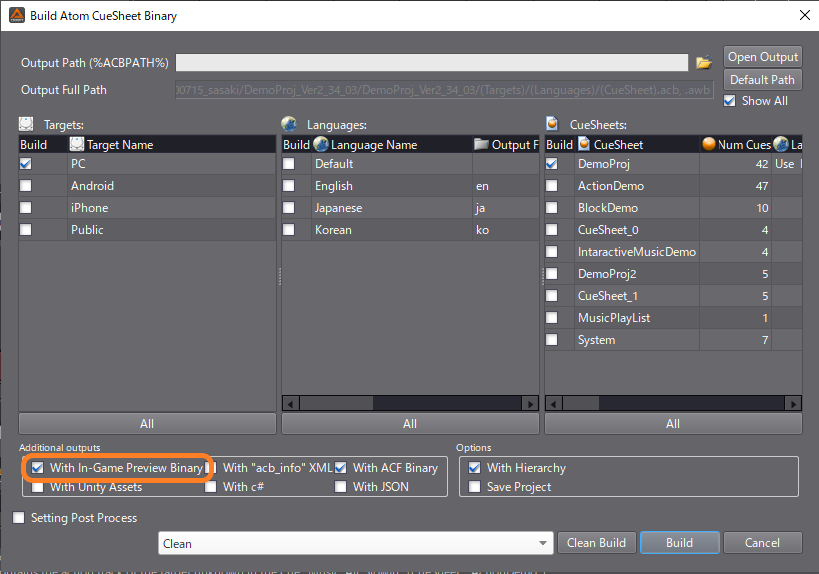Viewport: 819px width, 574px height.
Task: Open the Clean build mode dropdown
Action: click(355, 543)
